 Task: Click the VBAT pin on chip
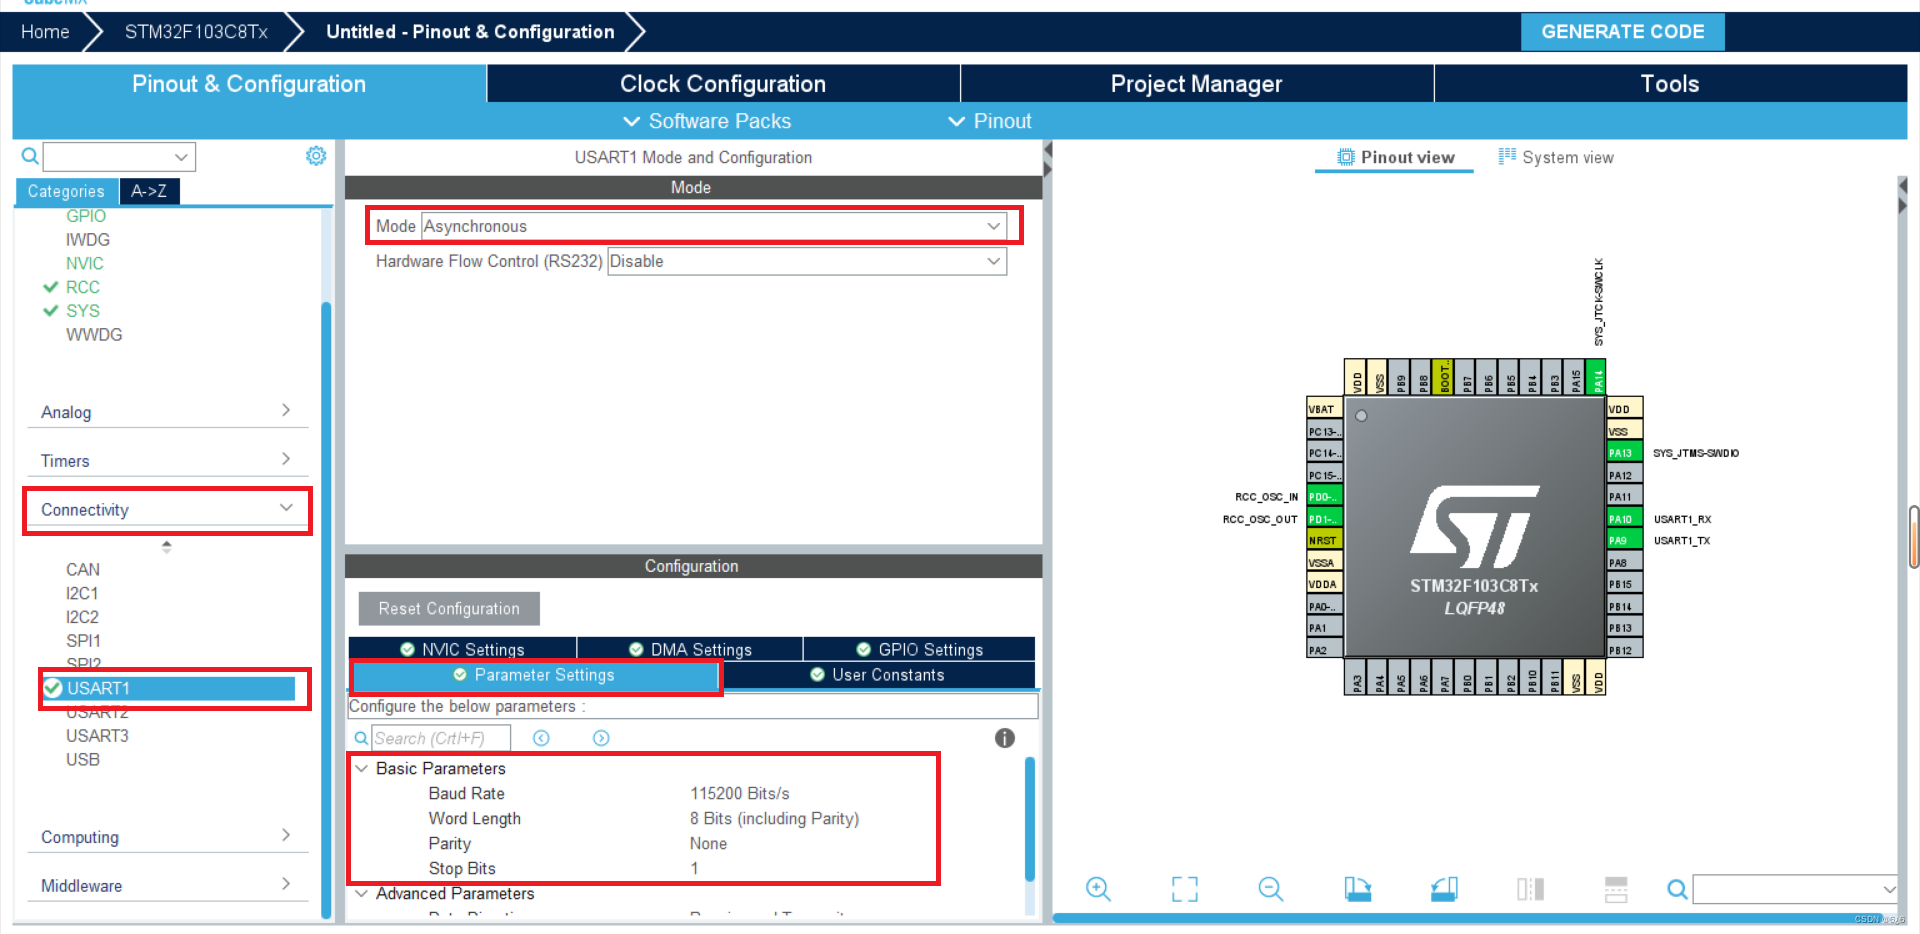click(x=1324, y=409)
